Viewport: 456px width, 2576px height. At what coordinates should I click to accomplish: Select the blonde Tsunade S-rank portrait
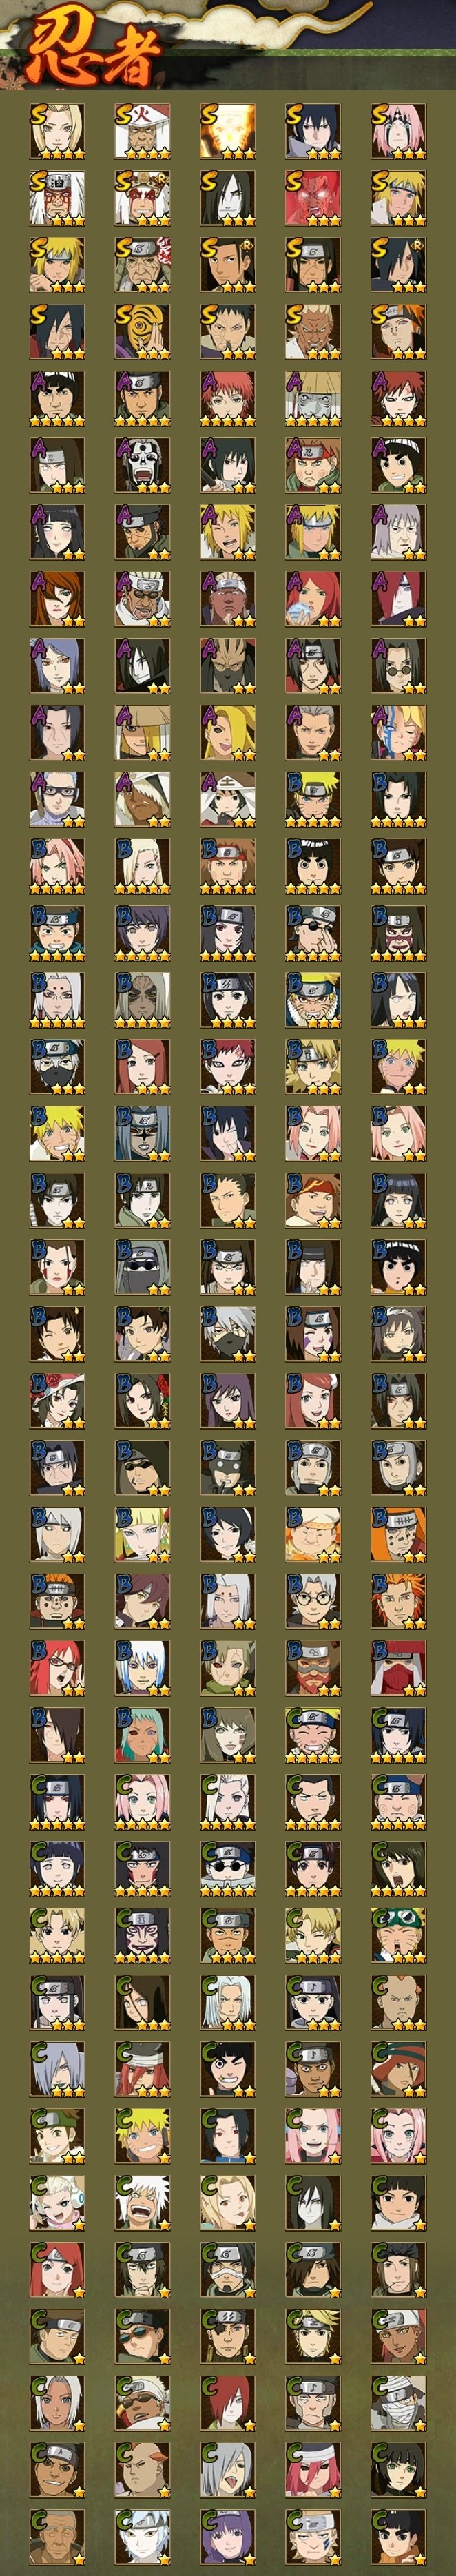click(x=57, y=132)
